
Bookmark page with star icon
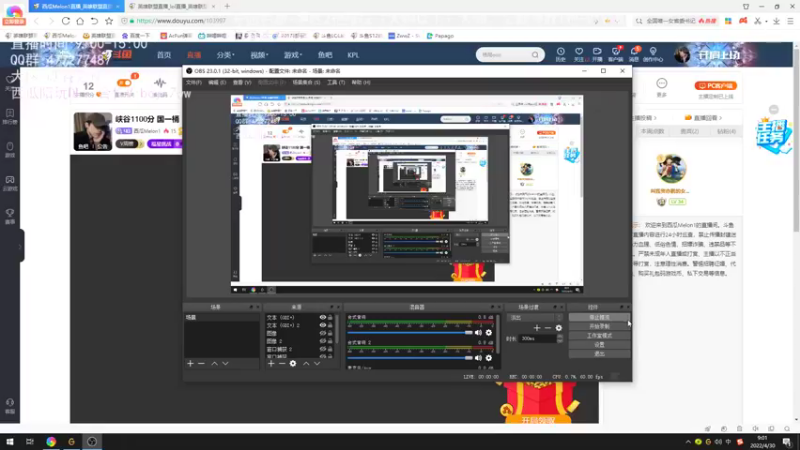pos(109,21)
